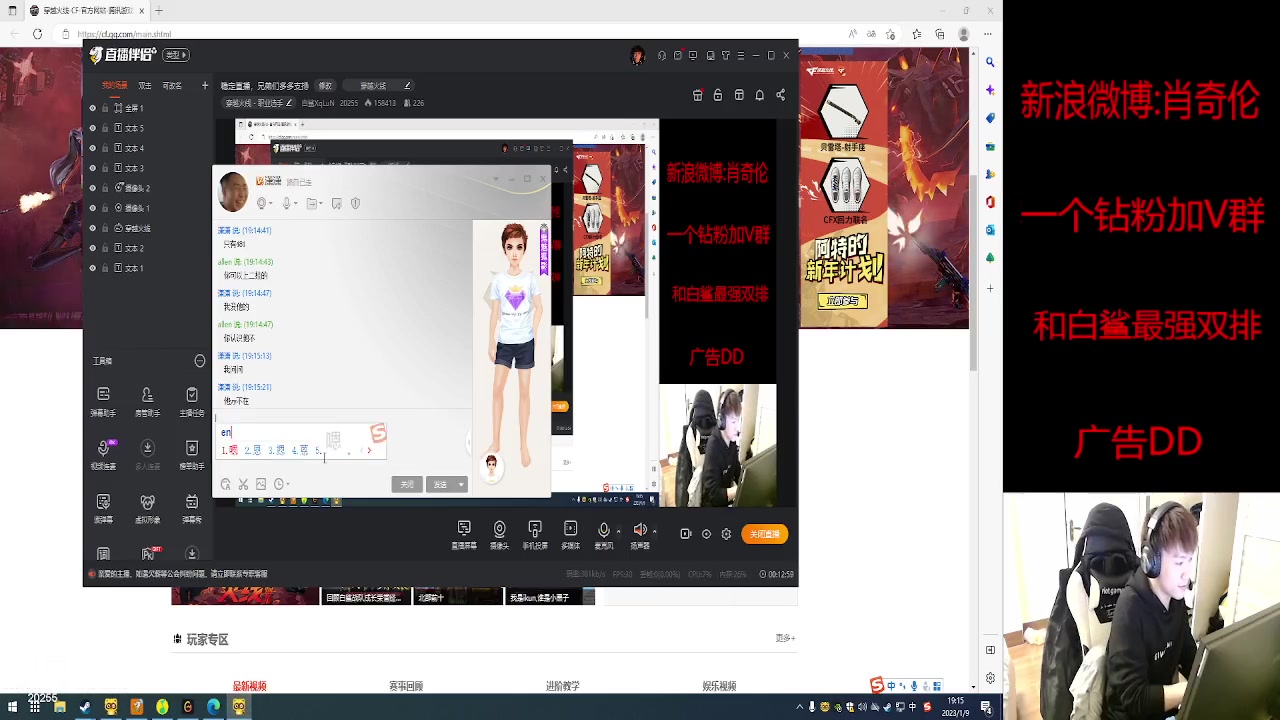Switch to the 双击 scene tab
1280x720 pixels.
(145, 86)
